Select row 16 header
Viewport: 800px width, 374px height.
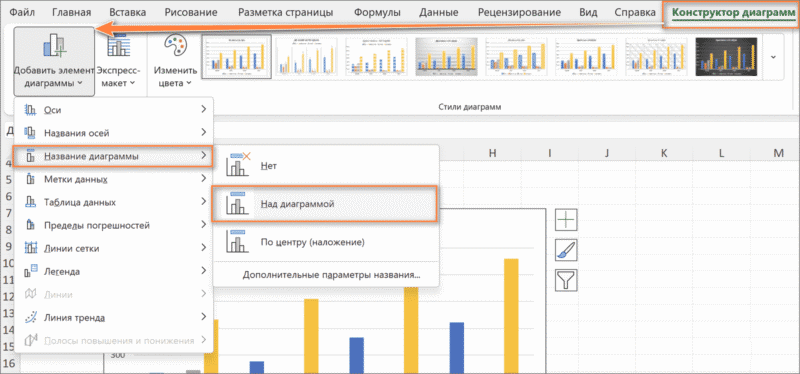(9, 364)
